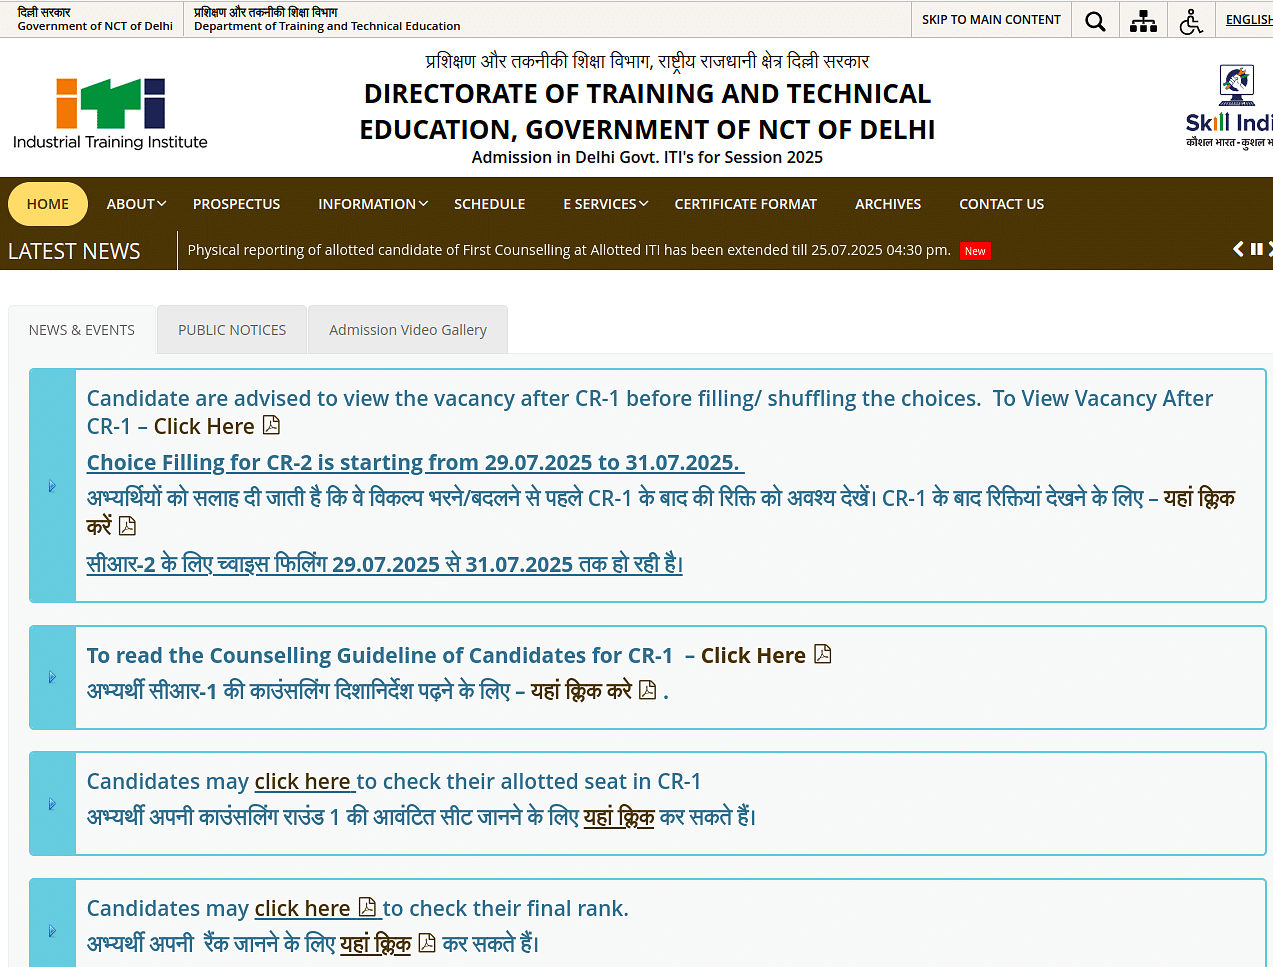Open the Admission Video Gallery tab
Screen dimensions: 1273x967
(408, 330)
